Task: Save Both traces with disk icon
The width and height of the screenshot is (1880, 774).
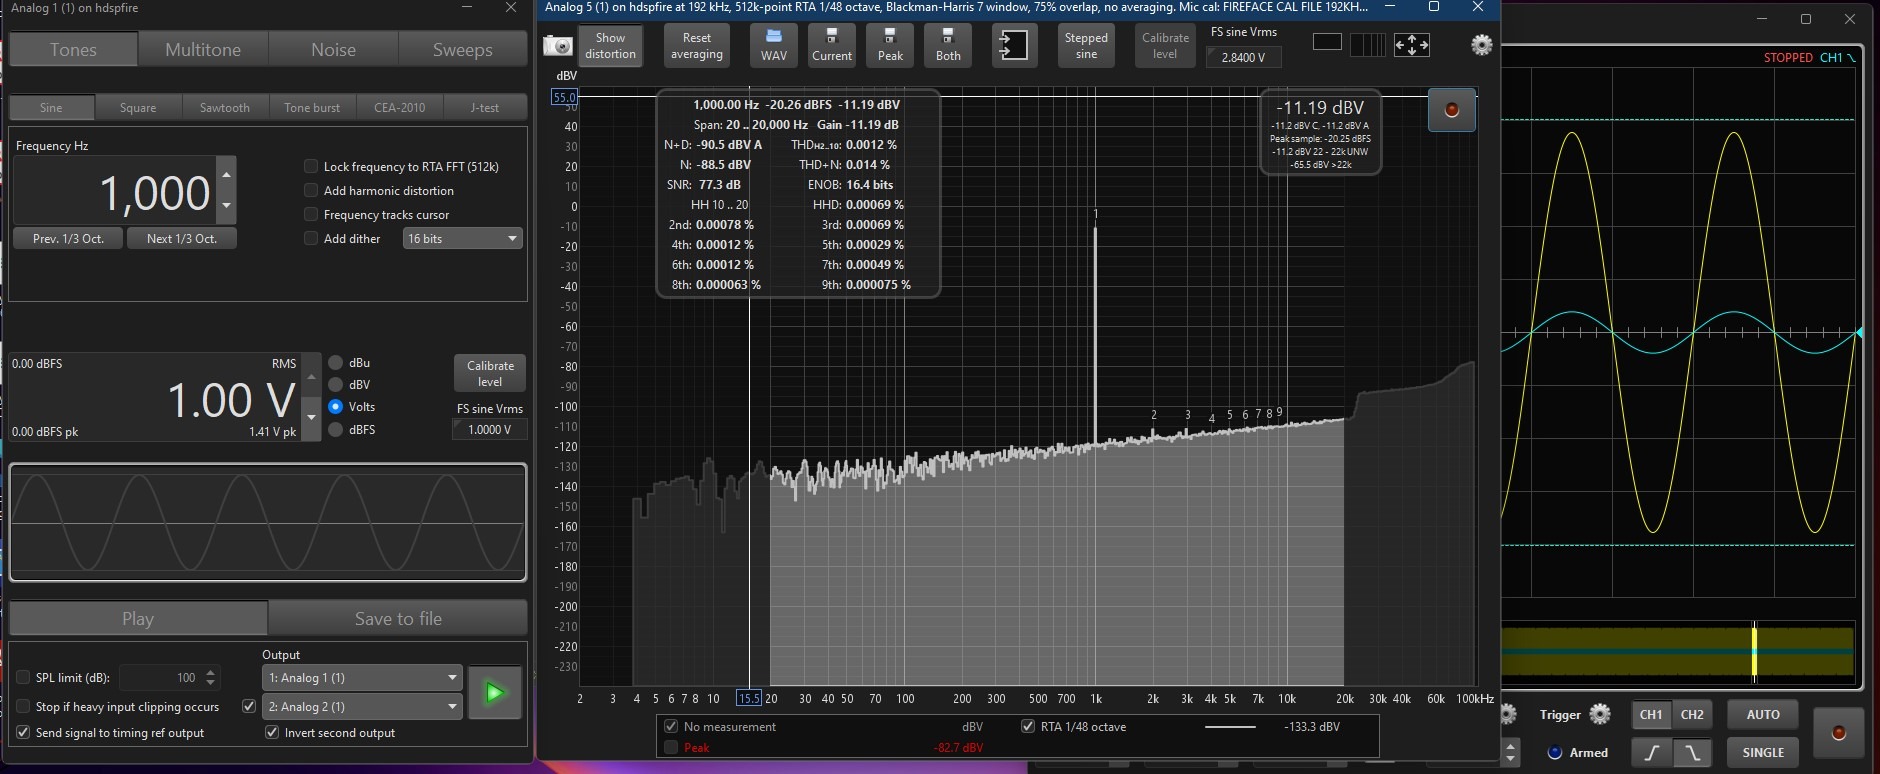Action: tap(948, 45)
